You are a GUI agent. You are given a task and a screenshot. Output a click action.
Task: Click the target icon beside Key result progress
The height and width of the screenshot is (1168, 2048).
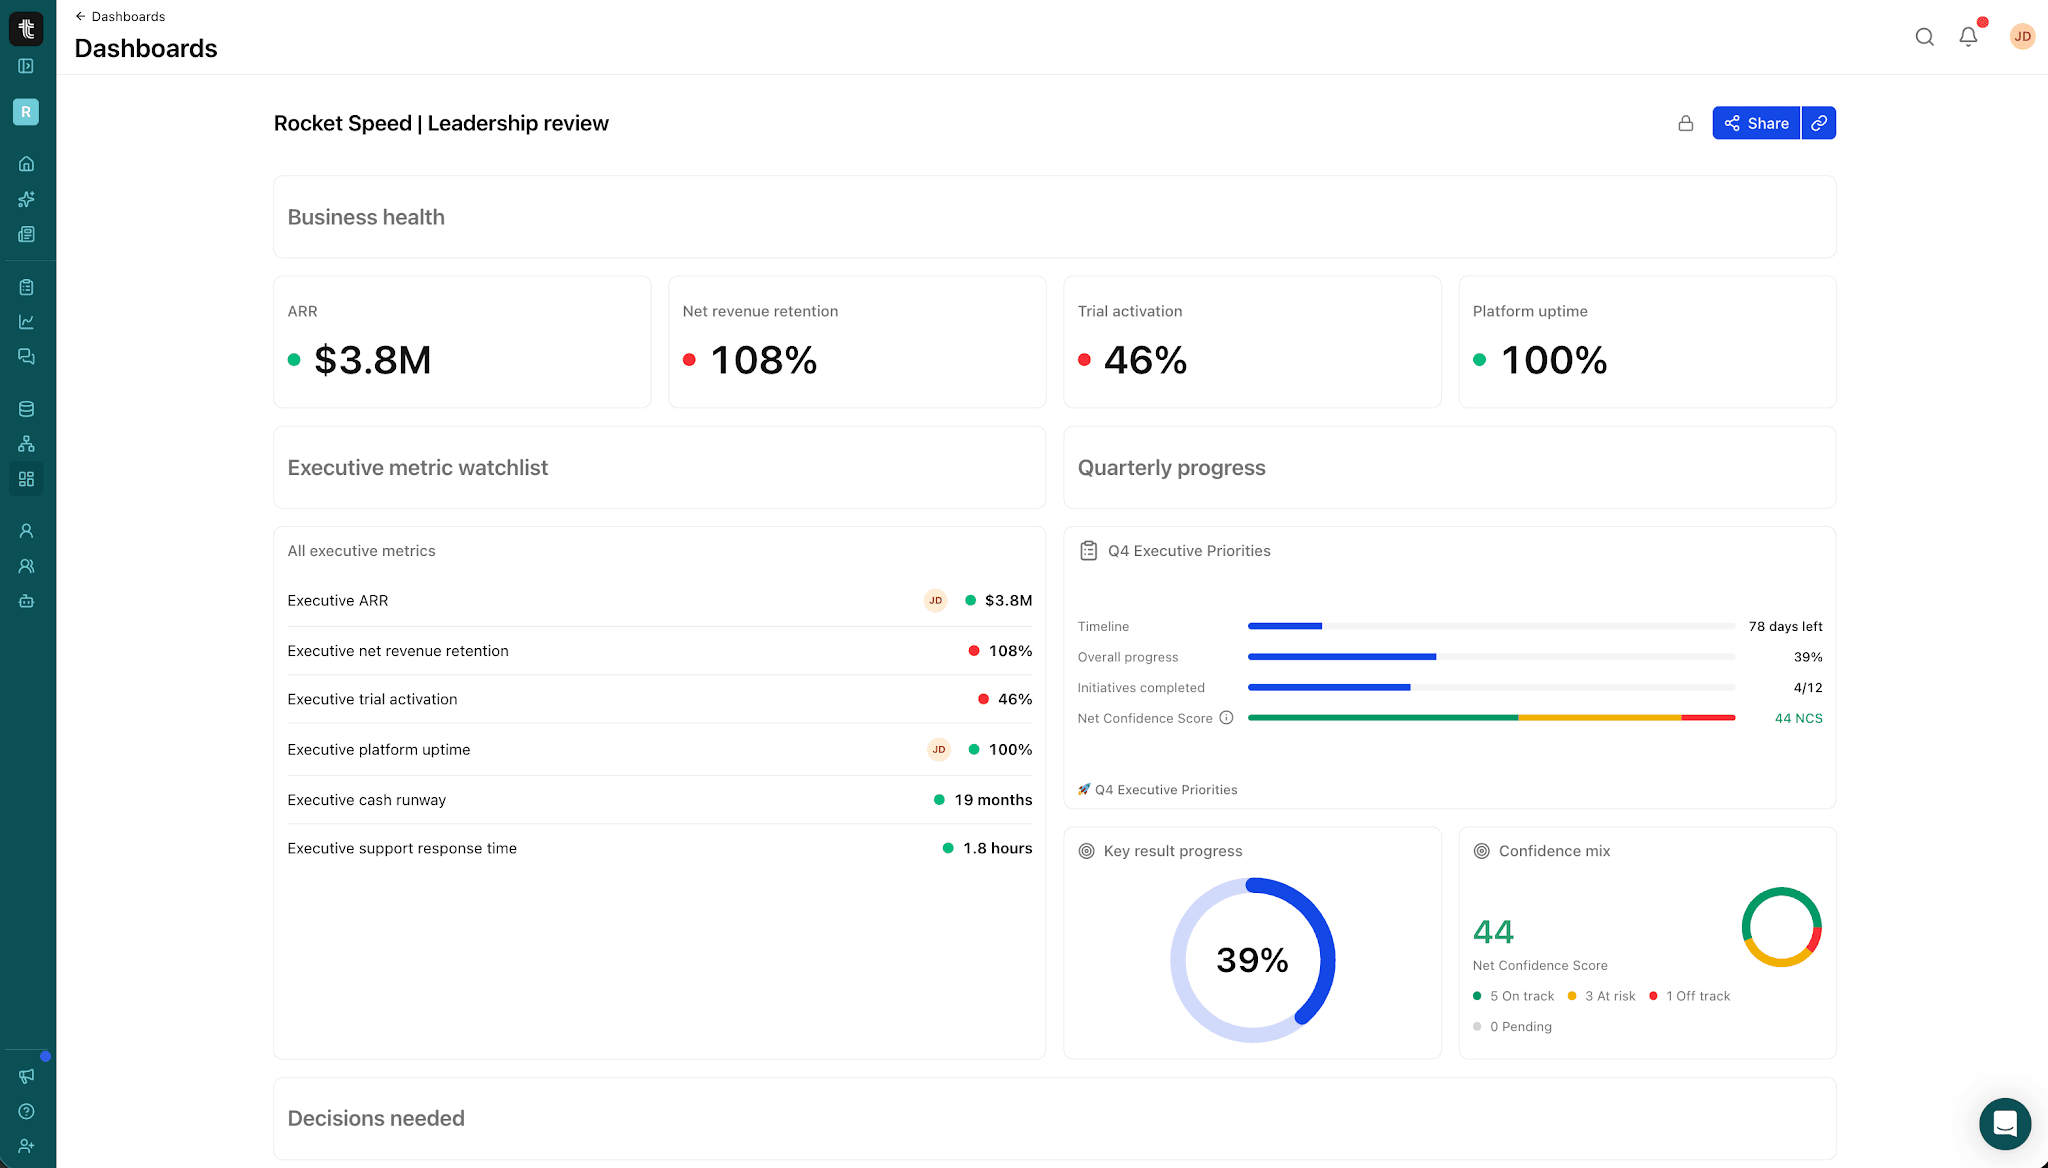pyautogui.click(x=1086, y=851)
